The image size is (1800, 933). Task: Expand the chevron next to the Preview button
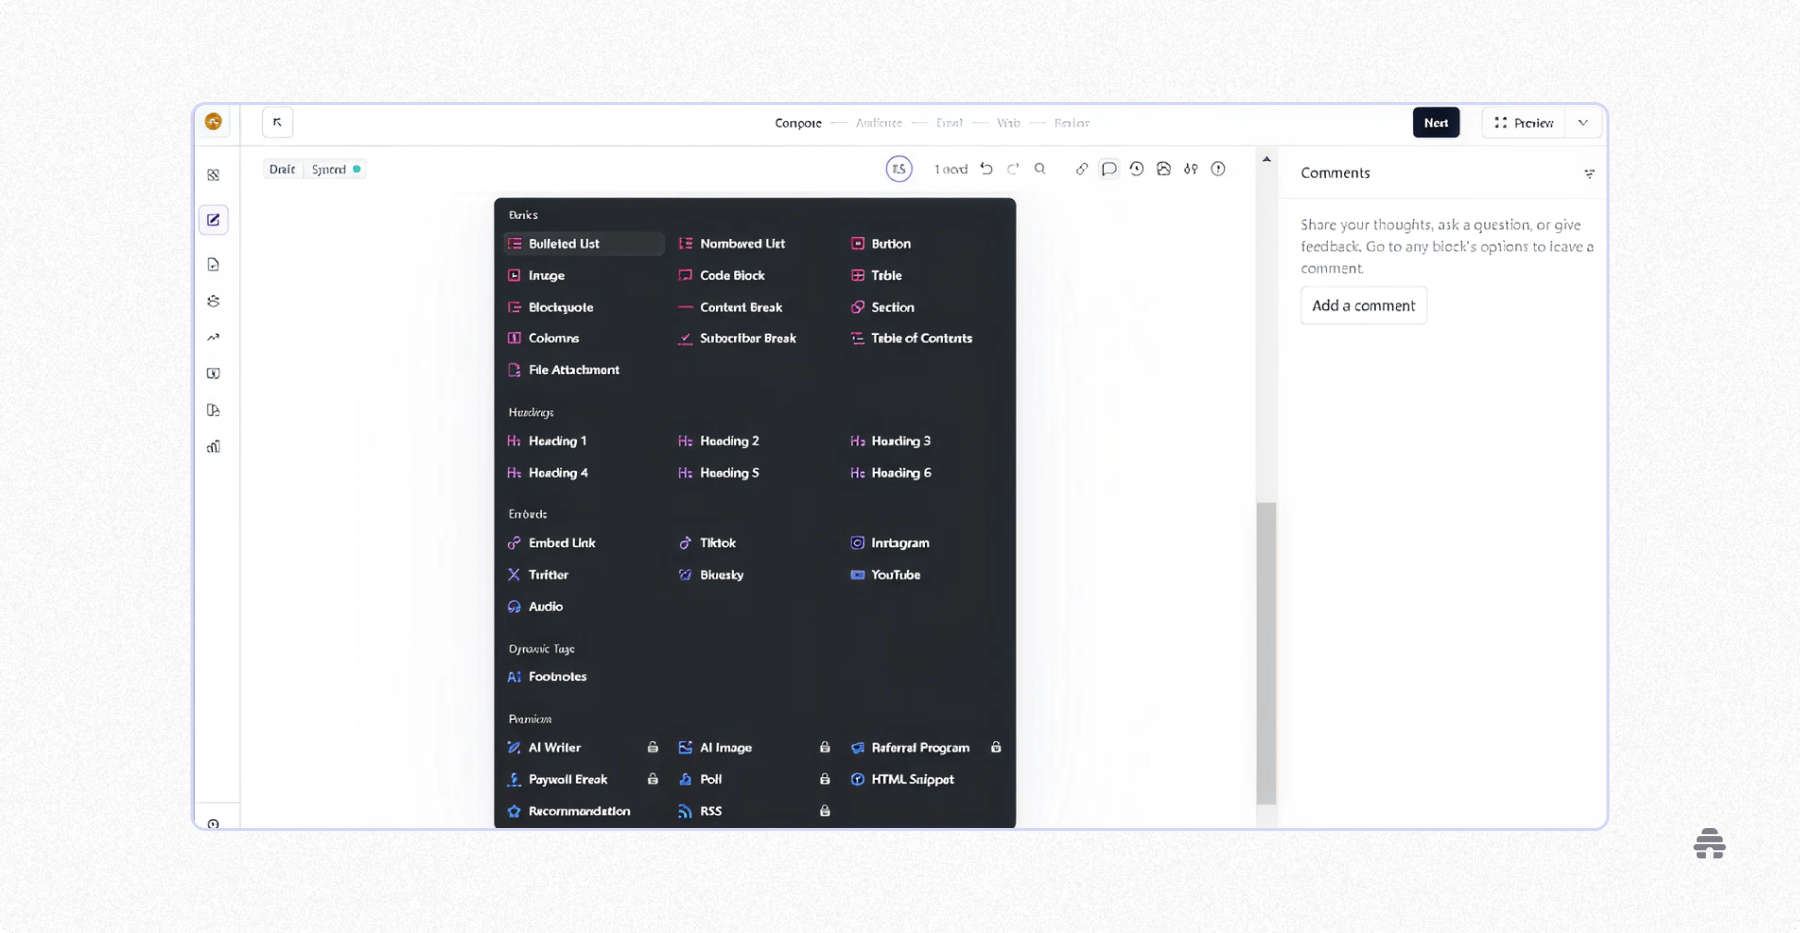pyautogui.click(x=1583, y=122)
